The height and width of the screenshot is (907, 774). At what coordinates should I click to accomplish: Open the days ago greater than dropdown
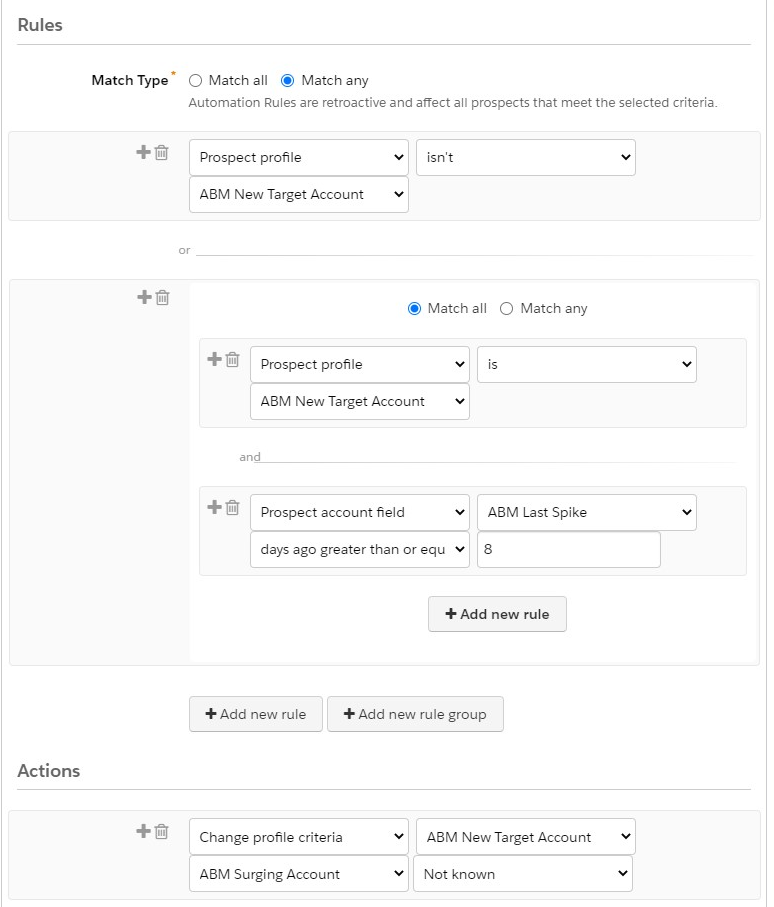[359, 550]
